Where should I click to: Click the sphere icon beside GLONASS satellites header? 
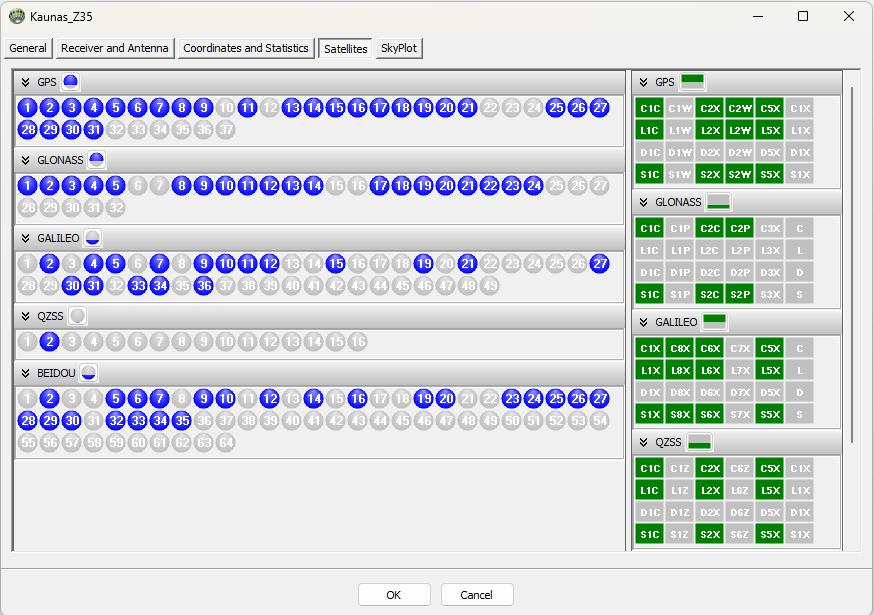(96, 160)
